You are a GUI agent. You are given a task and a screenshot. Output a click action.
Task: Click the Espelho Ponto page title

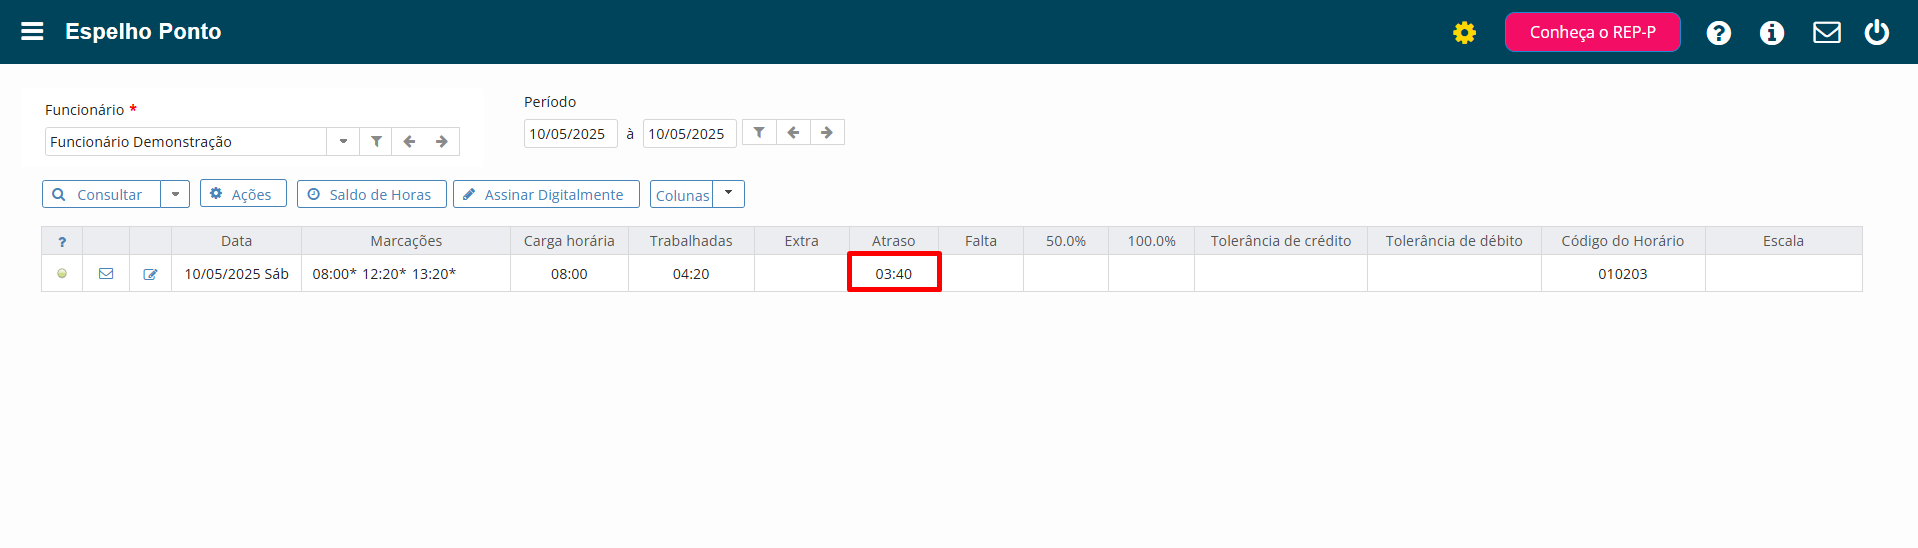point(143,31)
